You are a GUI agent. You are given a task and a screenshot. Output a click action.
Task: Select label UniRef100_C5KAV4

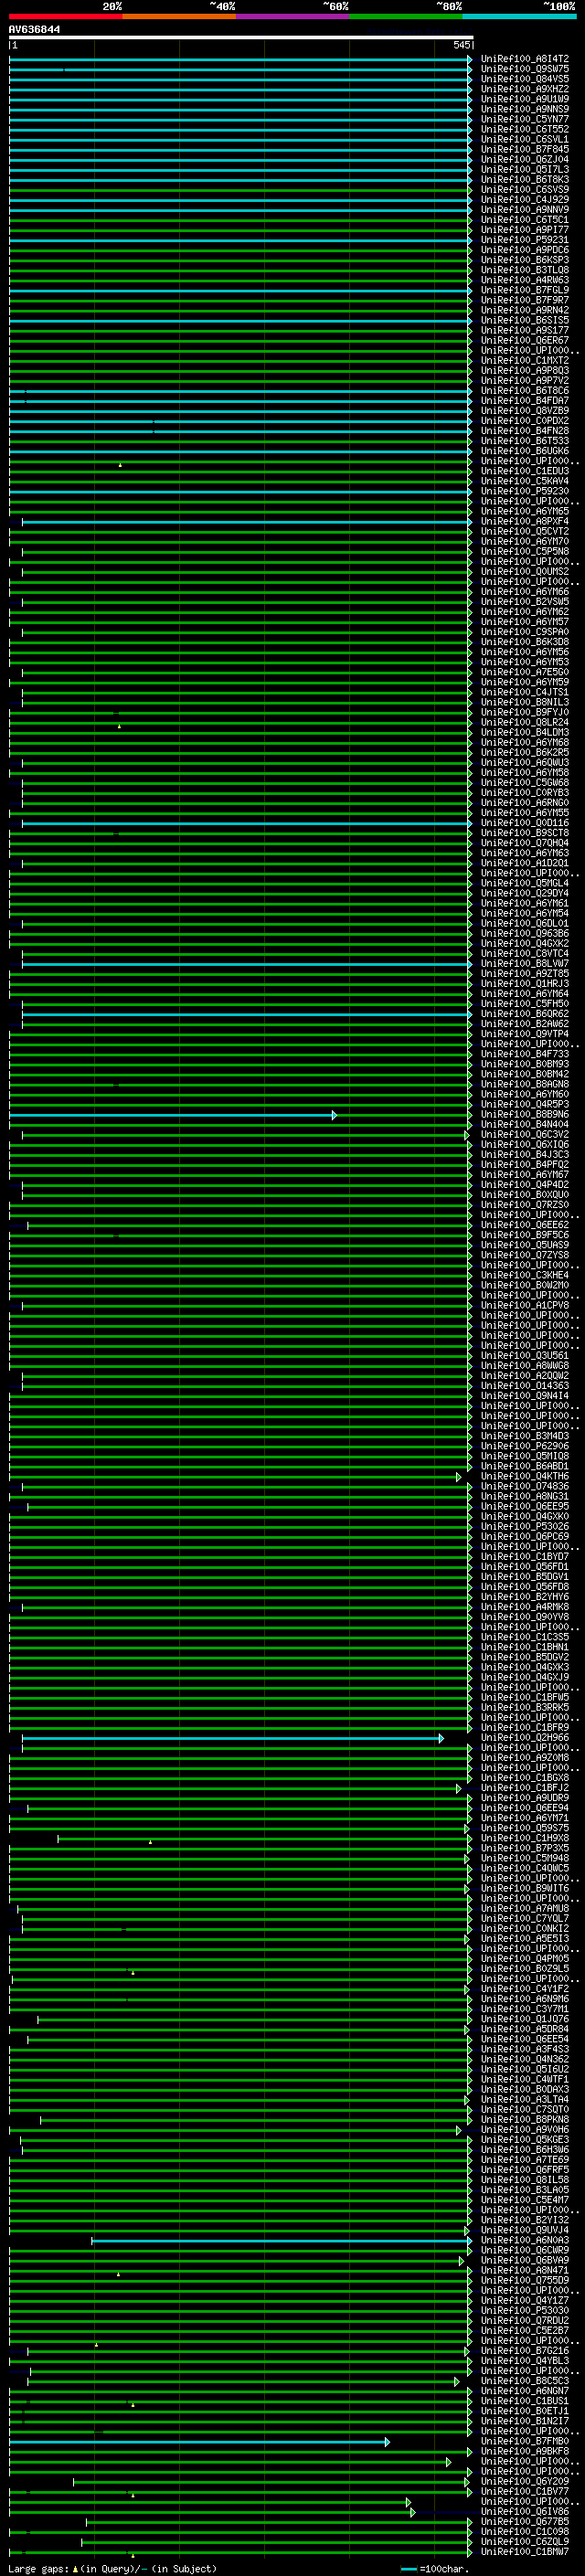(x=524, y=481)
